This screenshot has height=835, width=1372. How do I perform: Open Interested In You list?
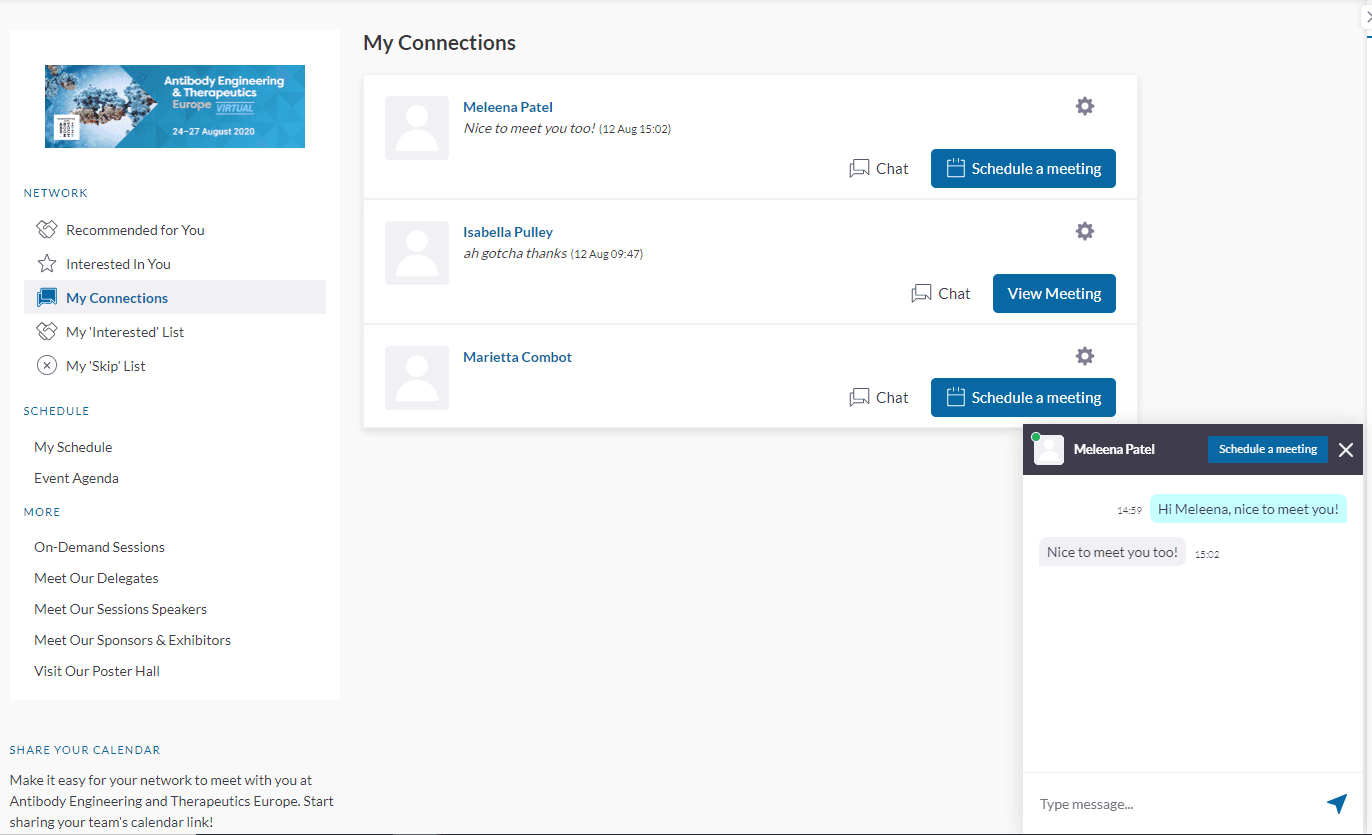coord(118,264)
